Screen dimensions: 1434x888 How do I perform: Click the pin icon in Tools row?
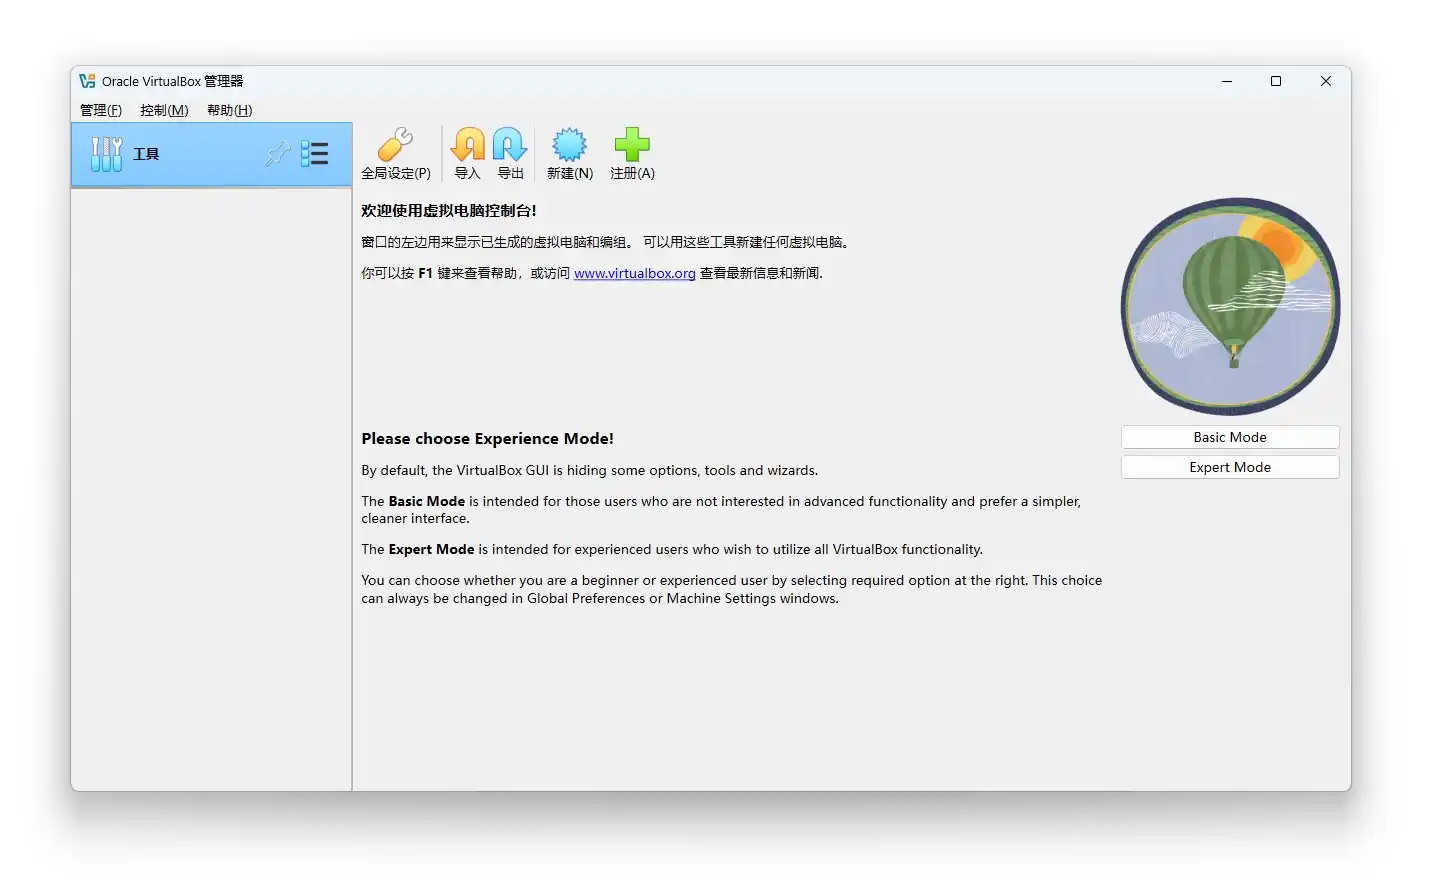[x=277, y=153]
